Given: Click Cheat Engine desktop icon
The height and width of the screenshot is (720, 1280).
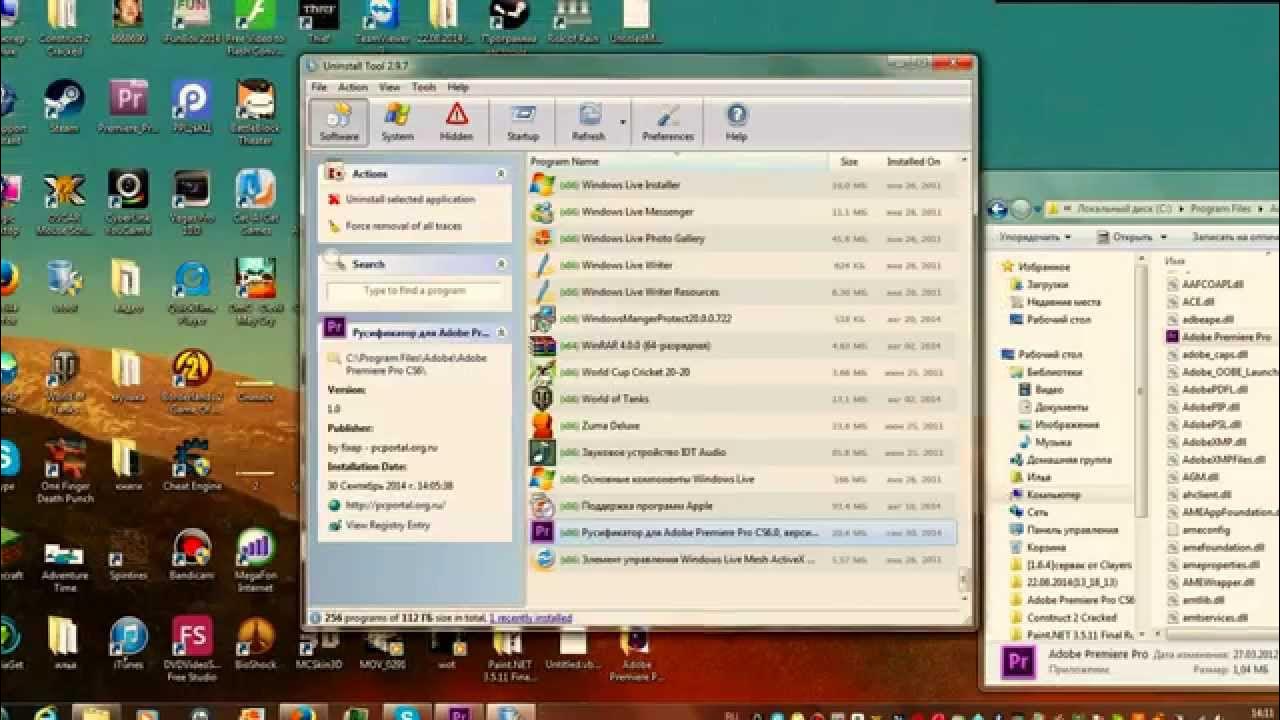Looking at the screenshot, I should click(192, 465).
